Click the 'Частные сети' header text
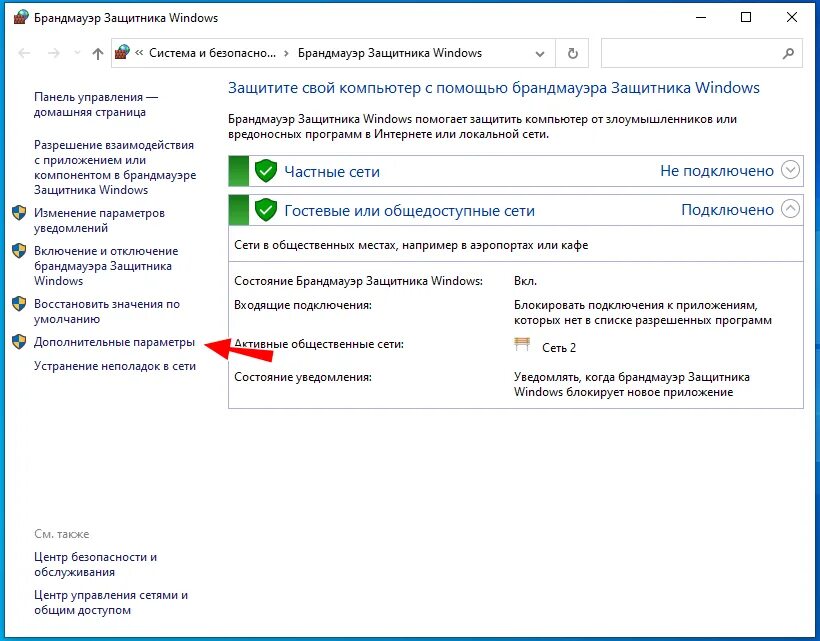Screen dimensions: 820x641 (332, 171)
